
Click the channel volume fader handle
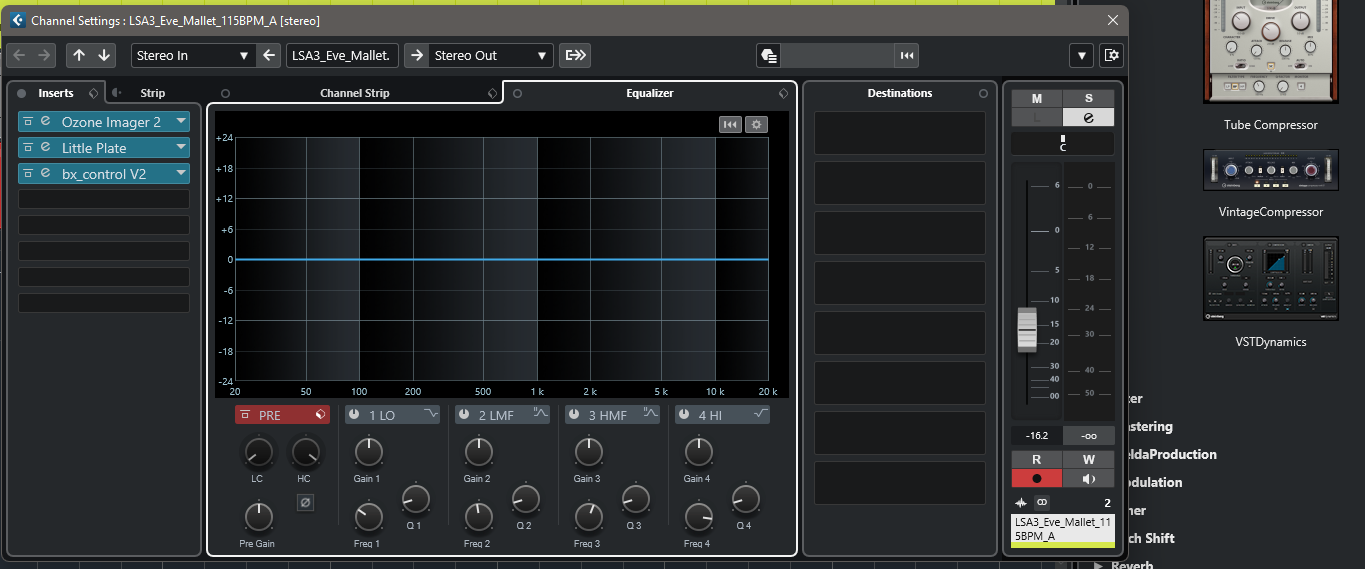tap(1028, 330)
